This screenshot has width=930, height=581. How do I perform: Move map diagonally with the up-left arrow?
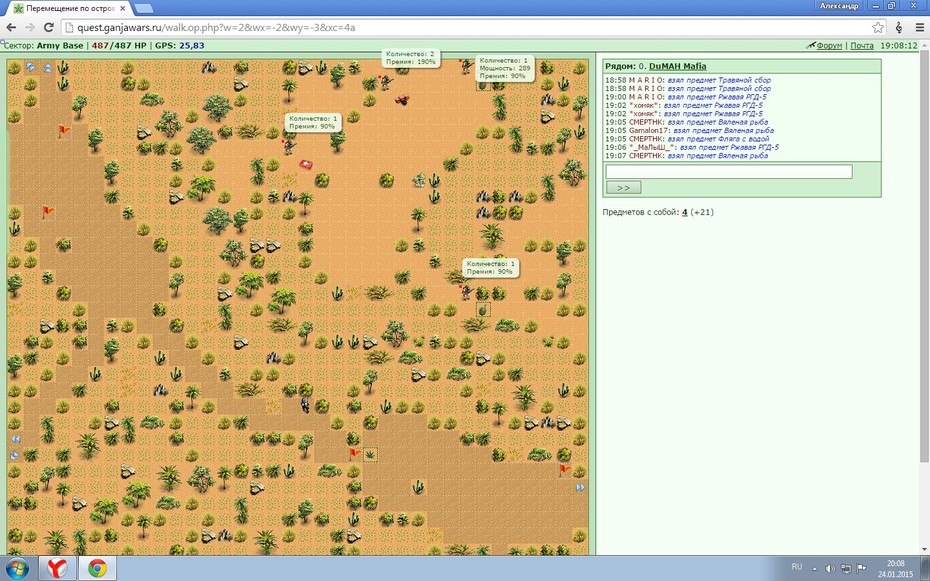click(x=30, y=67)
